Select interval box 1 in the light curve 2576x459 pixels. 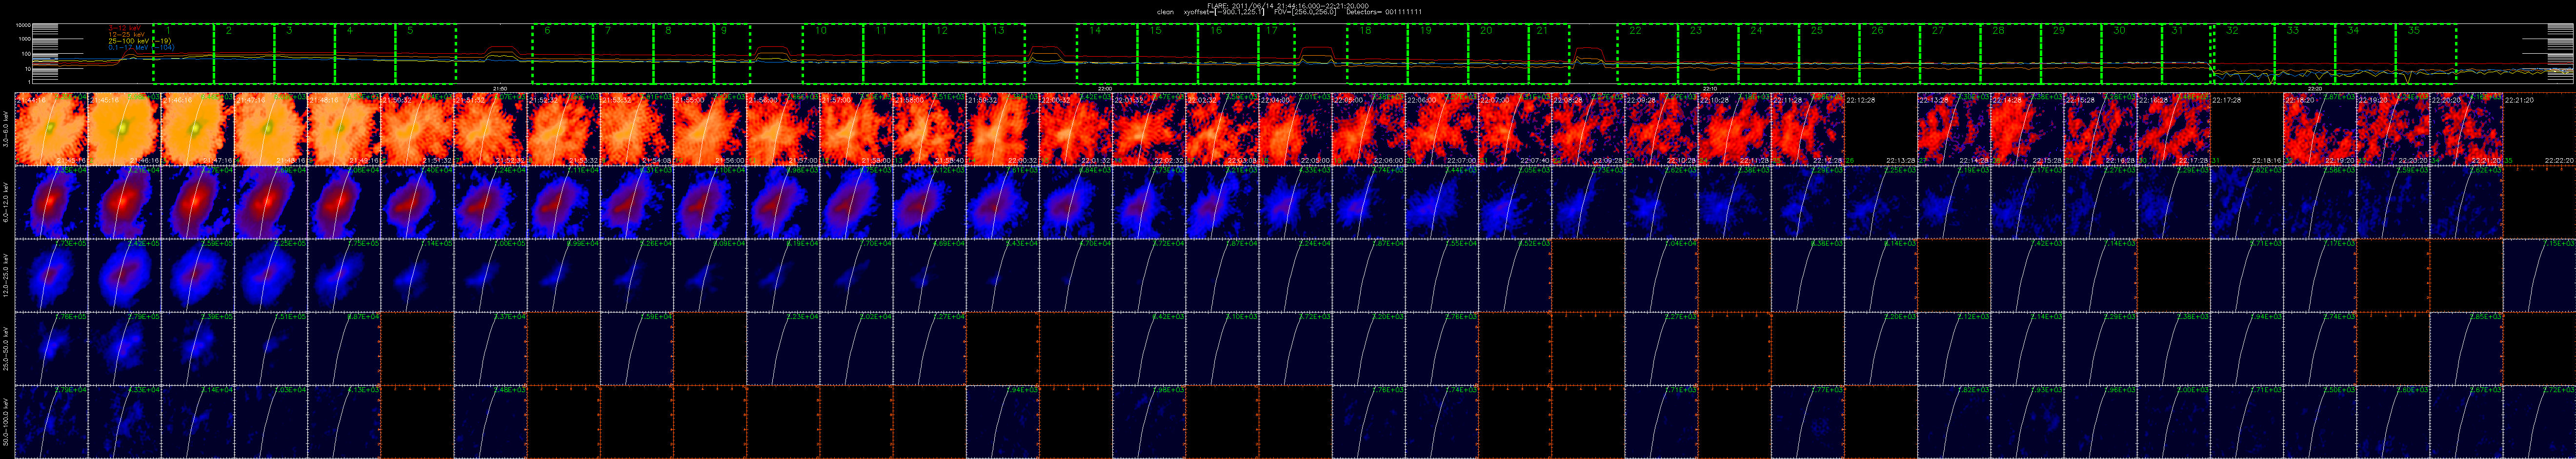pyautogui.click(x=183, y=55)
